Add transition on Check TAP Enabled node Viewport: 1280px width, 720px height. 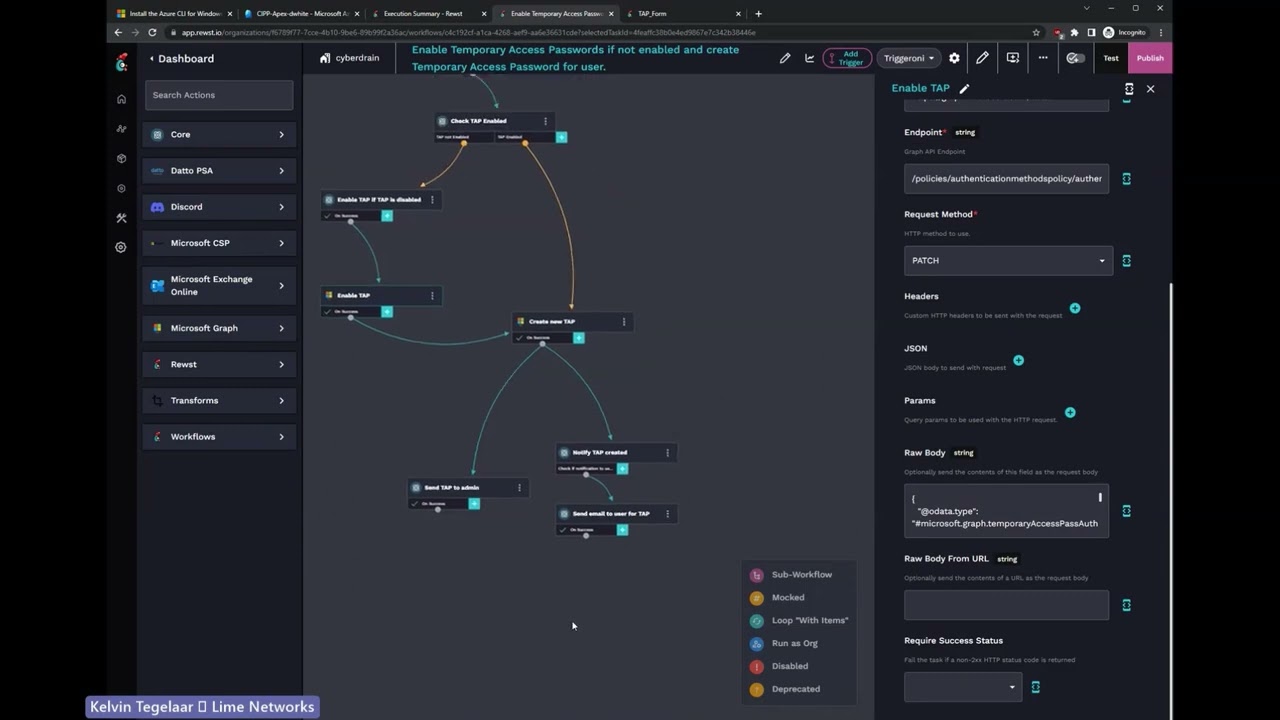(x=561, y=137)
